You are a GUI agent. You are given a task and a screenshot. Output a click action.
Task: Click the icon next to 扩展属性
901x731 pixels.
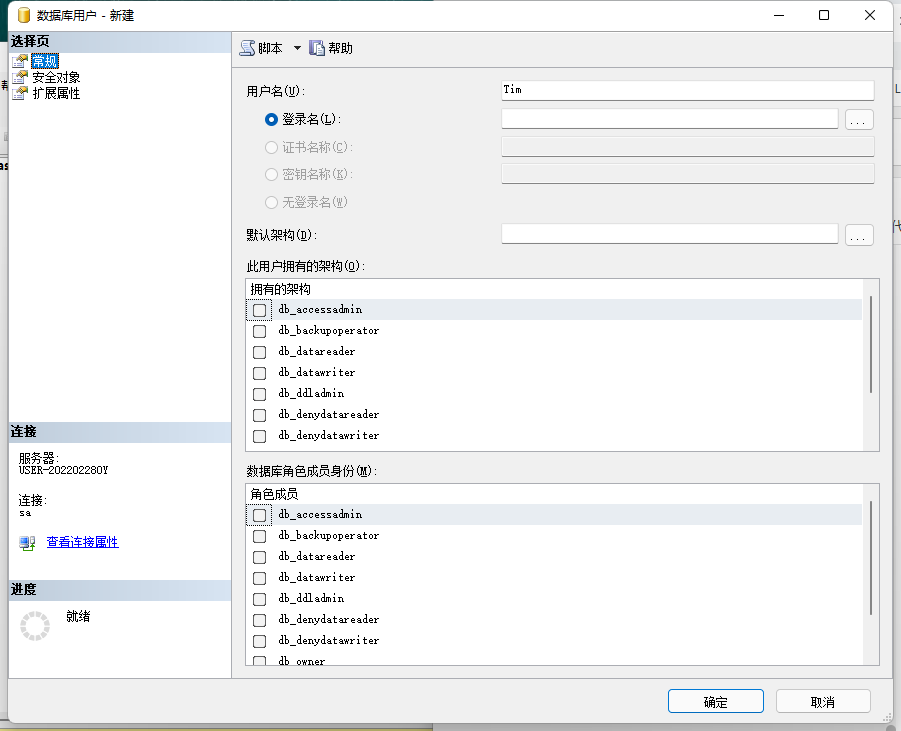pos(20,93)
